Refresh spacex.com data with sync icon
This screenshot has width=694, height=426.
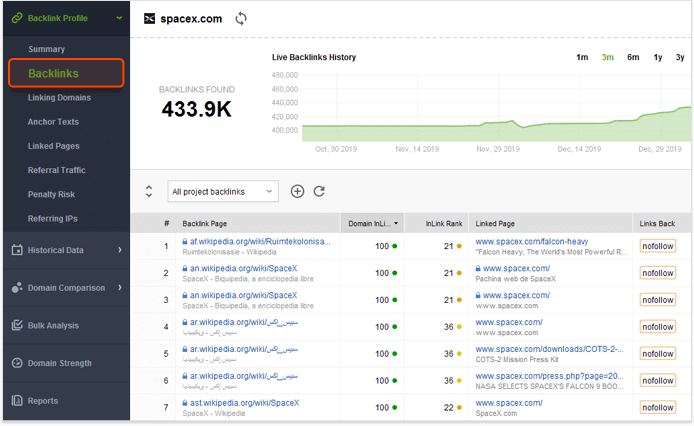point(241,19)
